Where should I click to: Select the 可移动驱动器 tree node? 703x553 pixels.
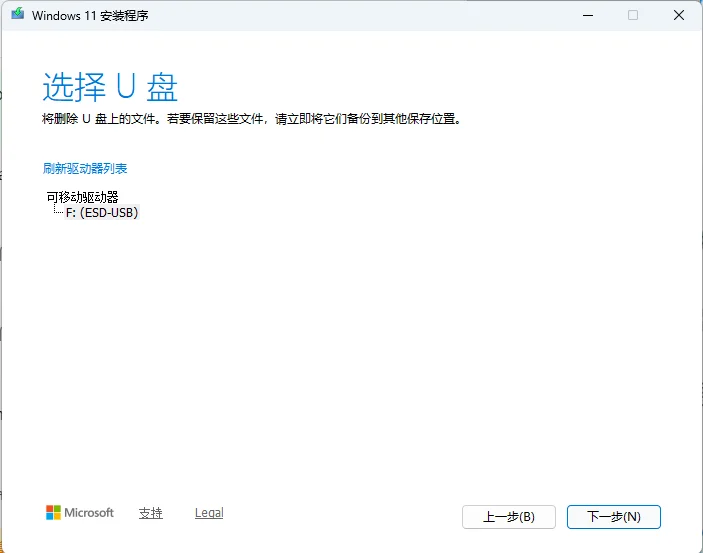pos(82,197)
